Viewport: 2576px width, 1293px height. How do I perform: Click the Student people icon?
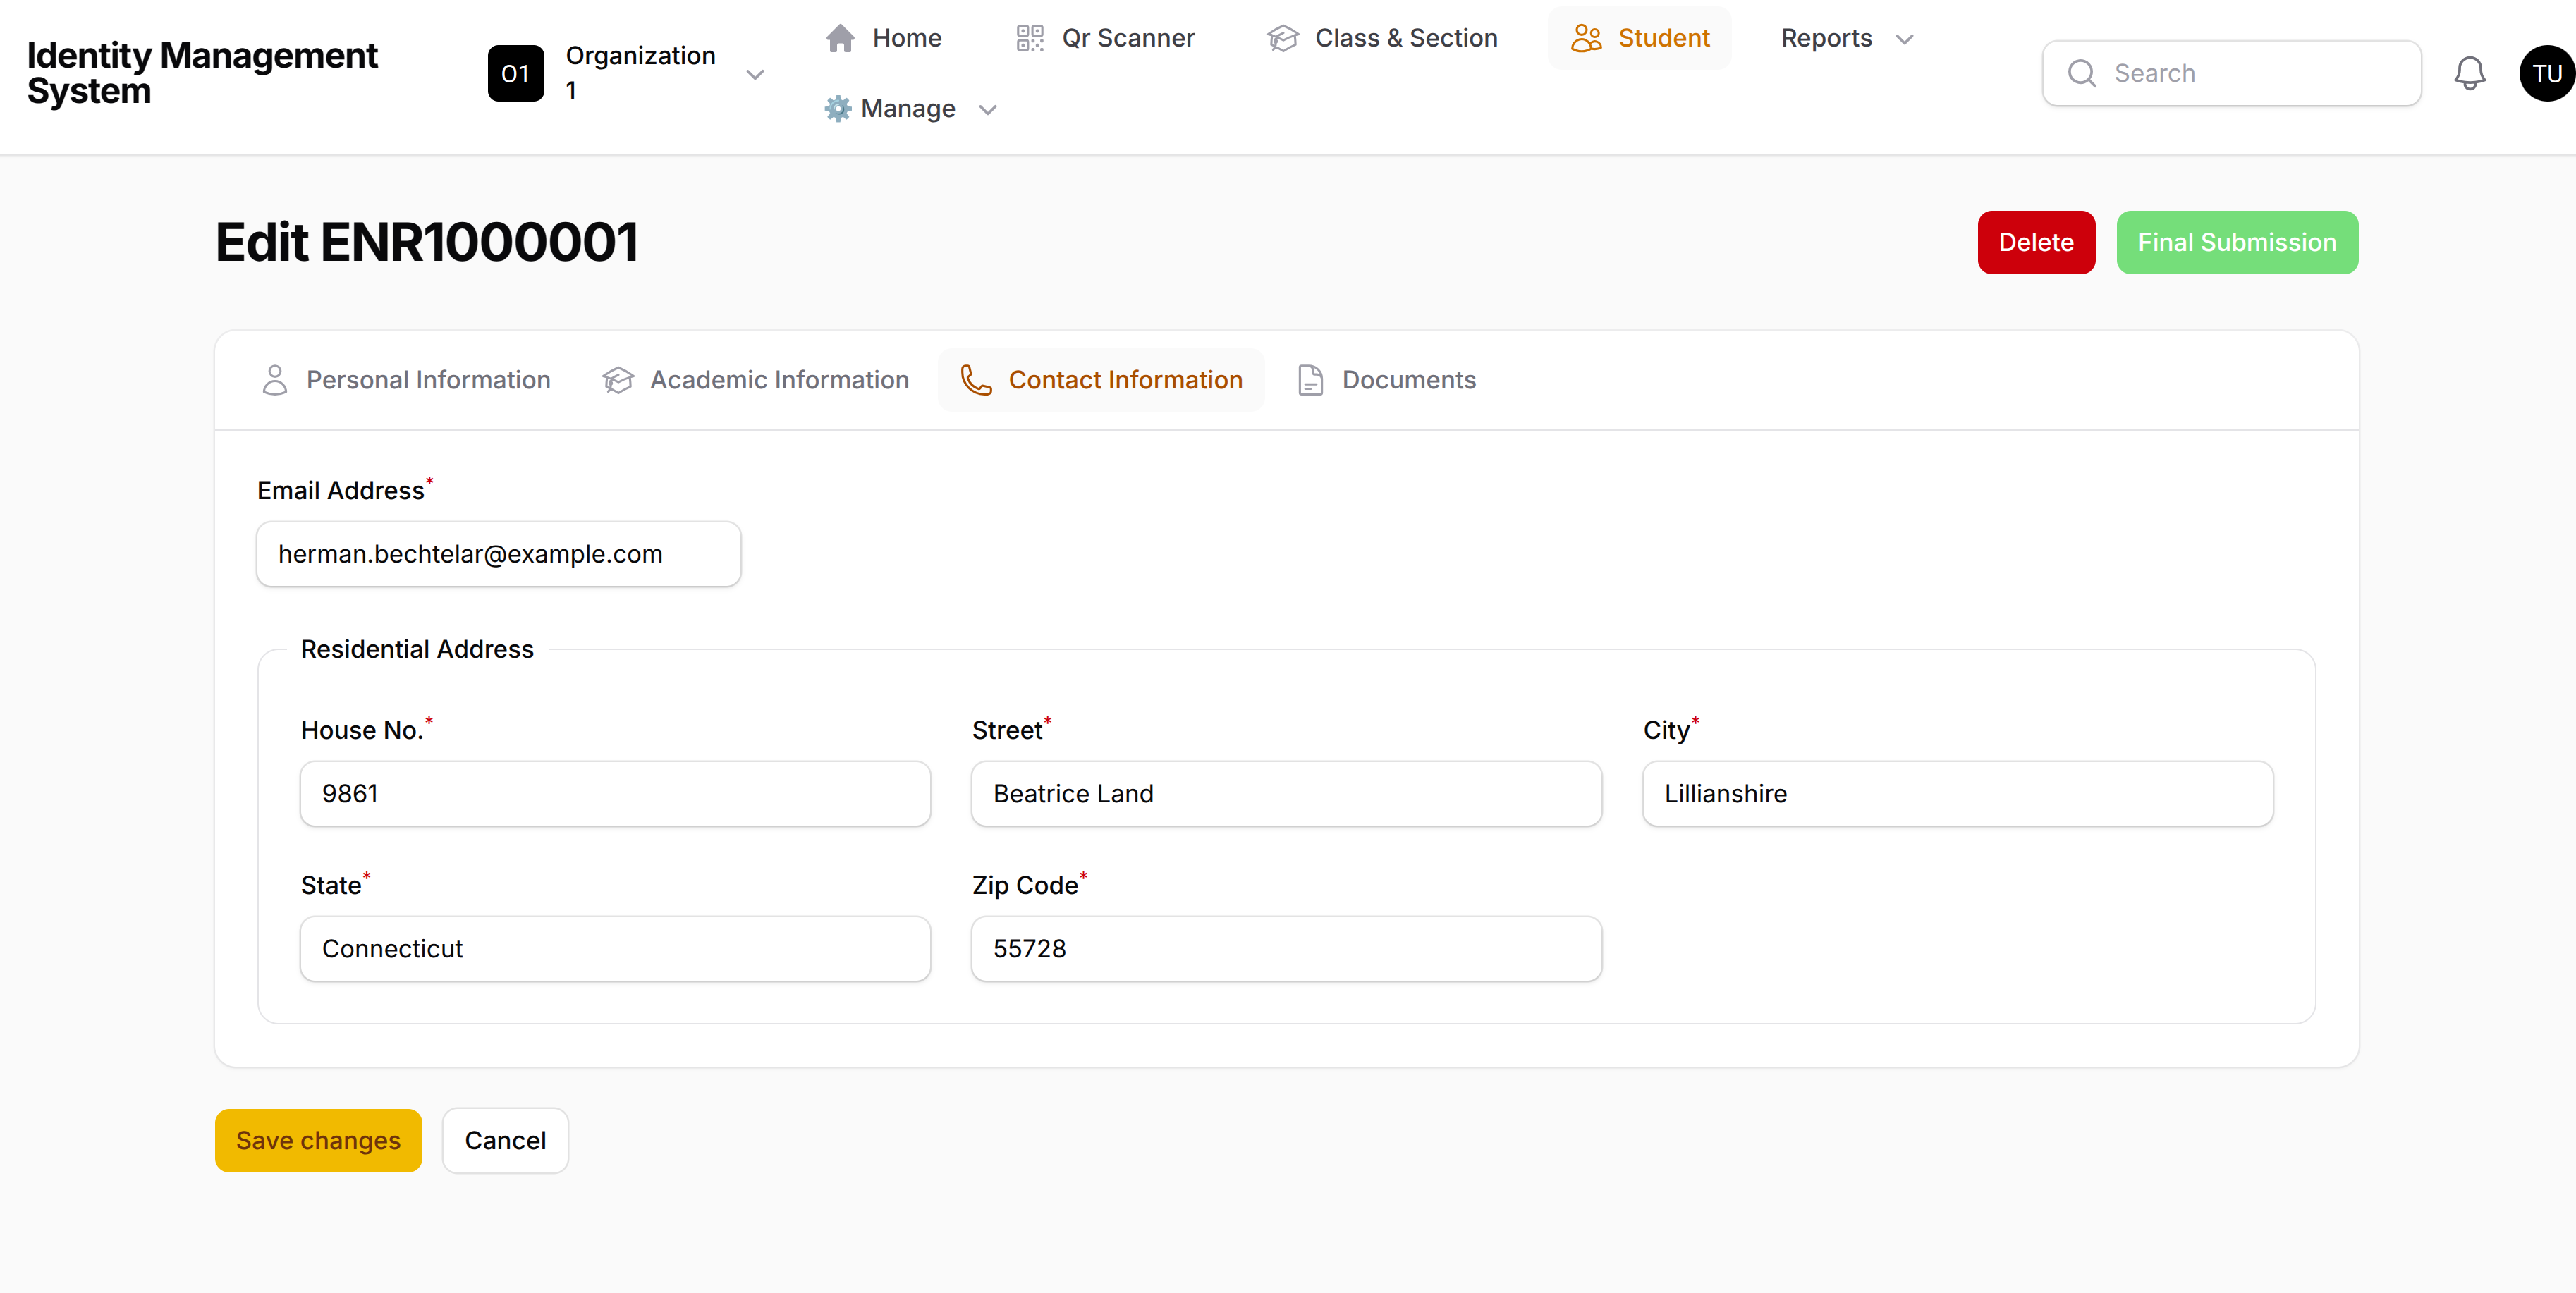[1586, 38]
